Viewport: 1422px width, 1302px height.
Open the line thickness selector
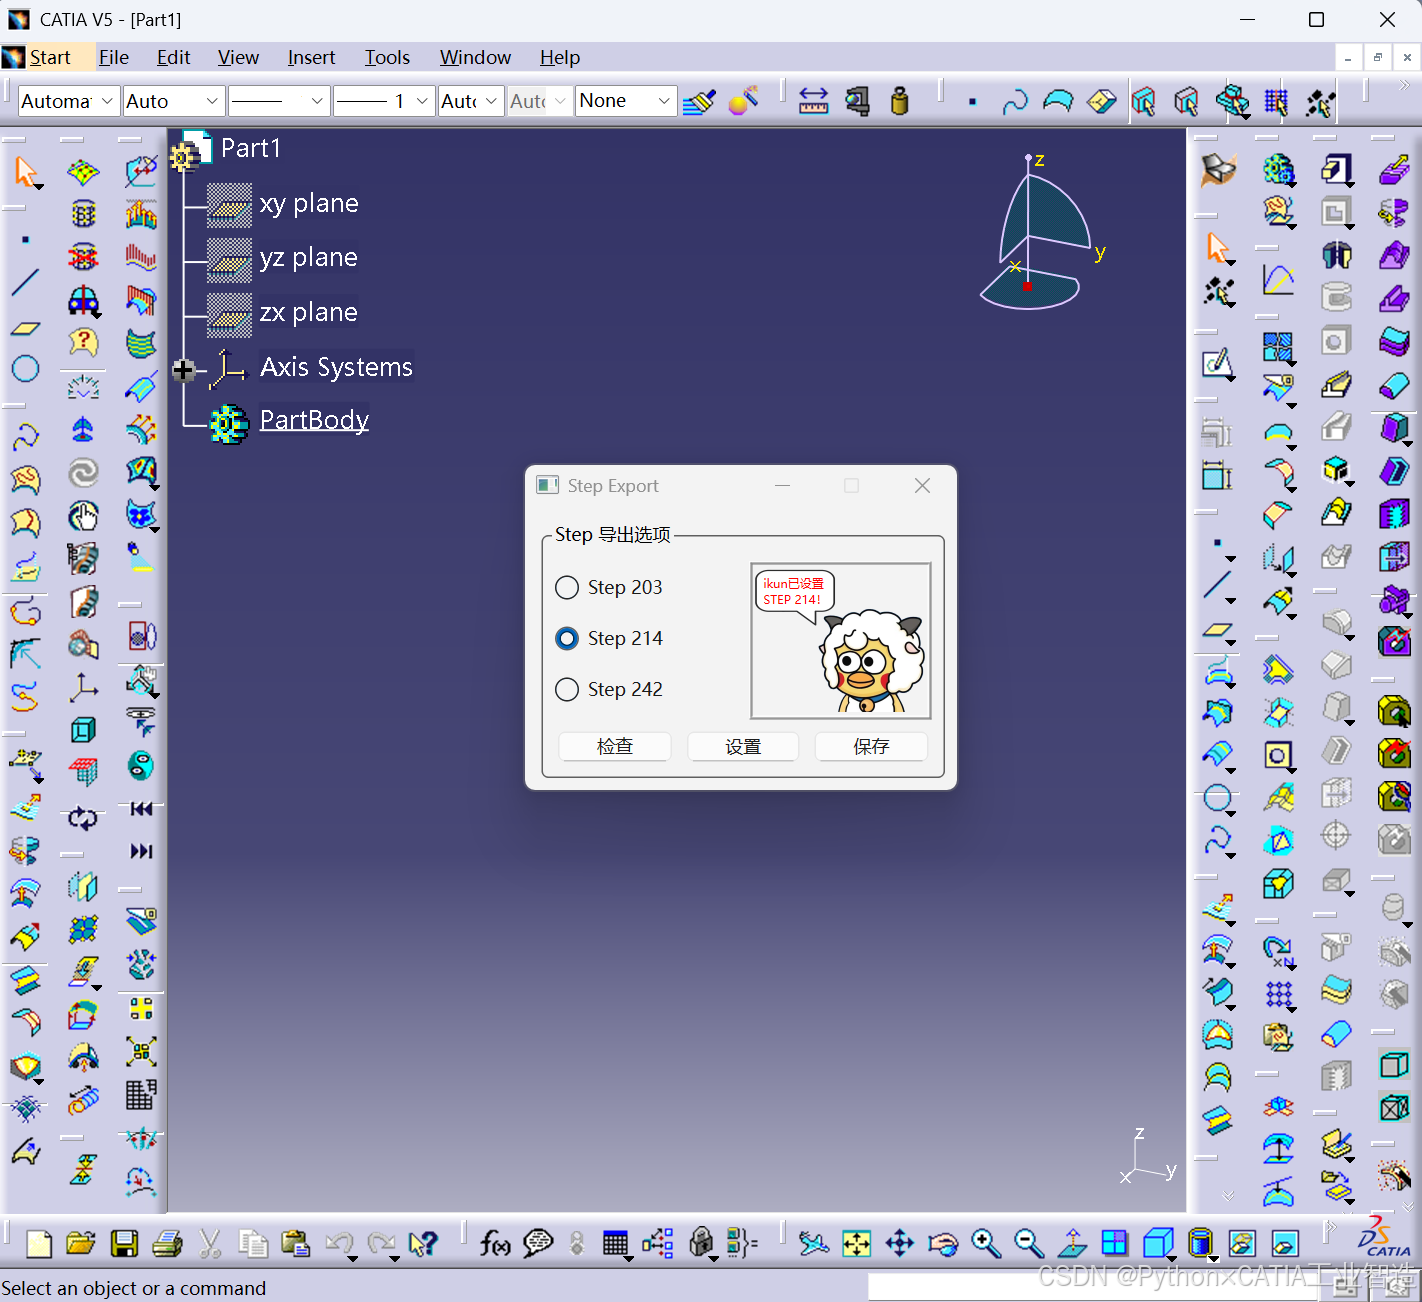(x=383, y=100)
